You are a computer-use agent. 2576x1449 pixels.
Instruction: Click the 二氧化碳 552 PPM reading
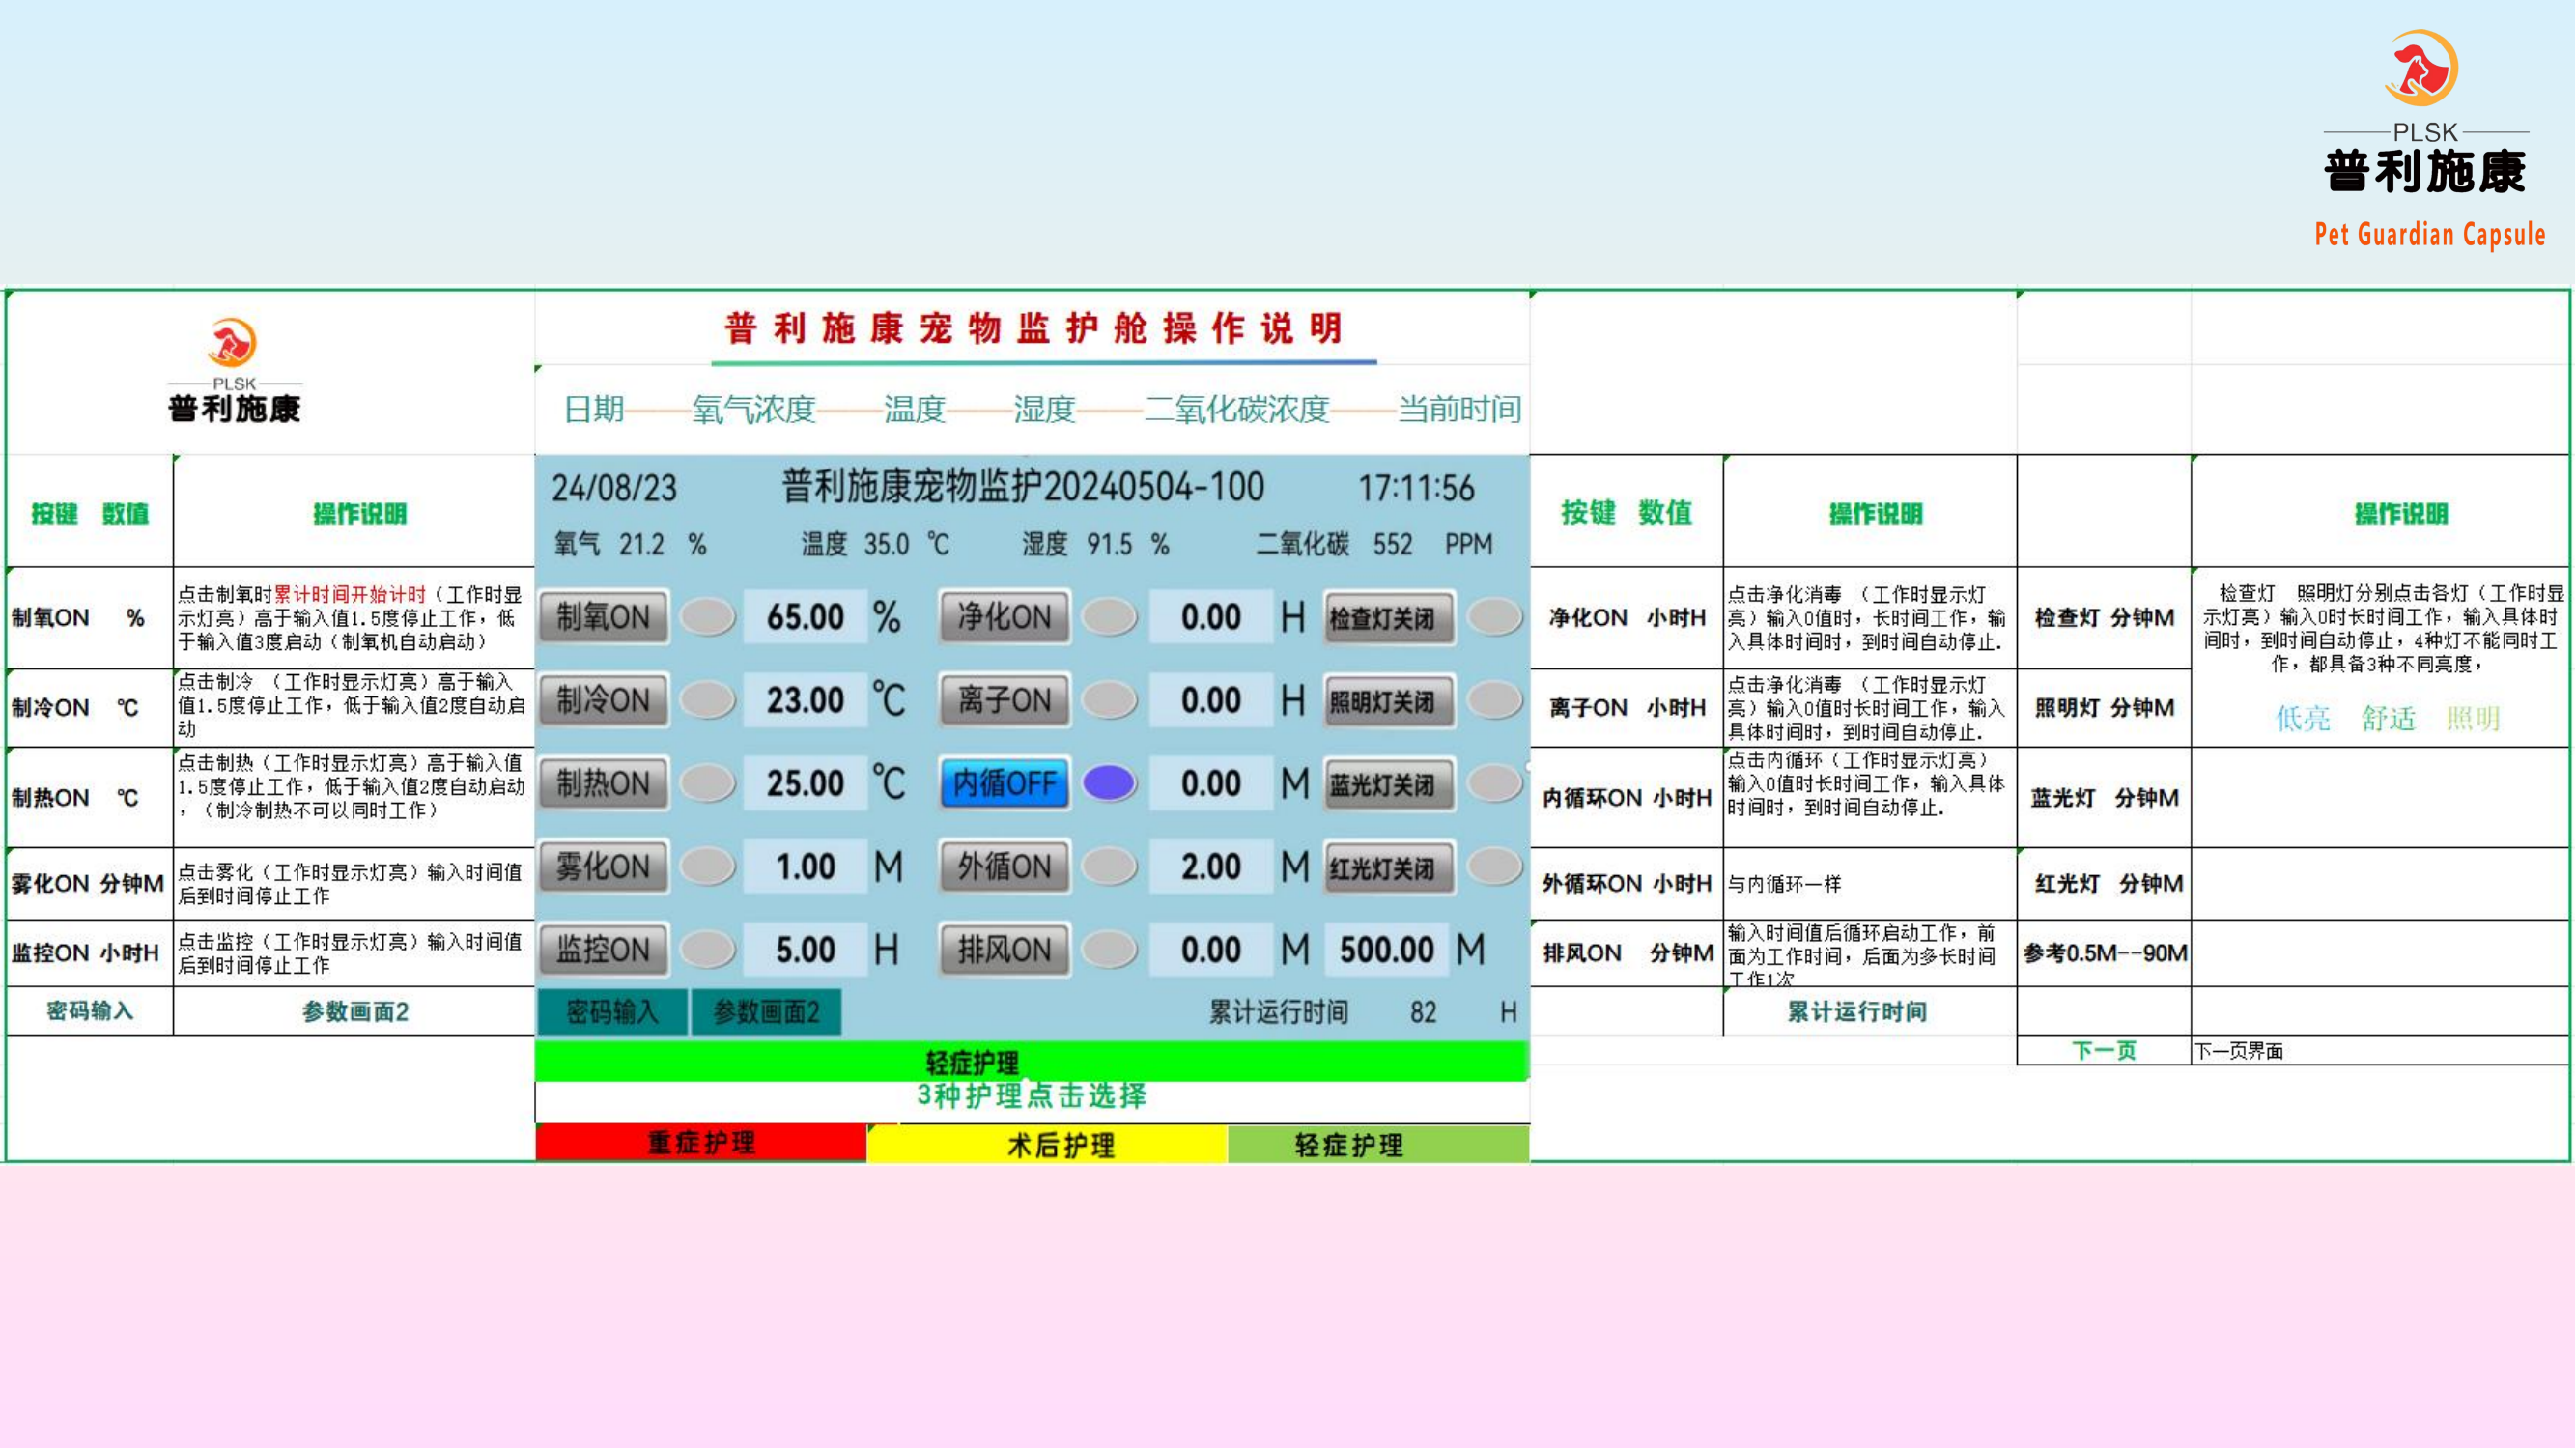[1374, 544]
